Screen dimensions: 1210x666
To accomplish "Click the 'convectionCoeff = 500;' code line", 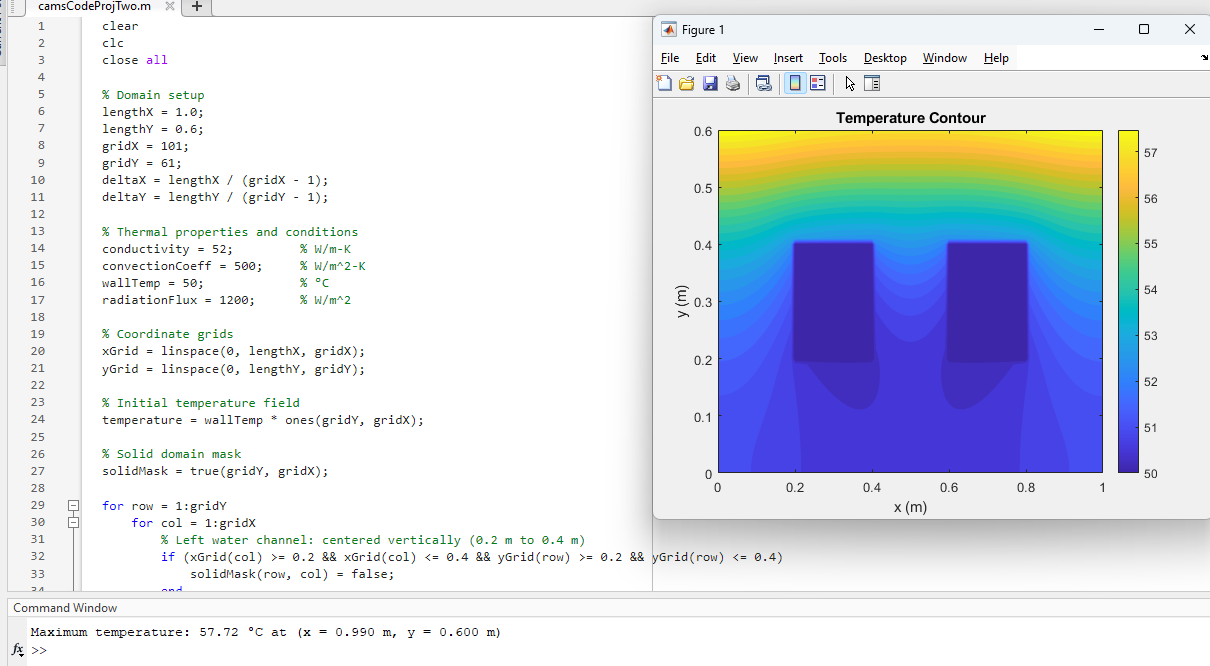I will click(x=182, y=265).
